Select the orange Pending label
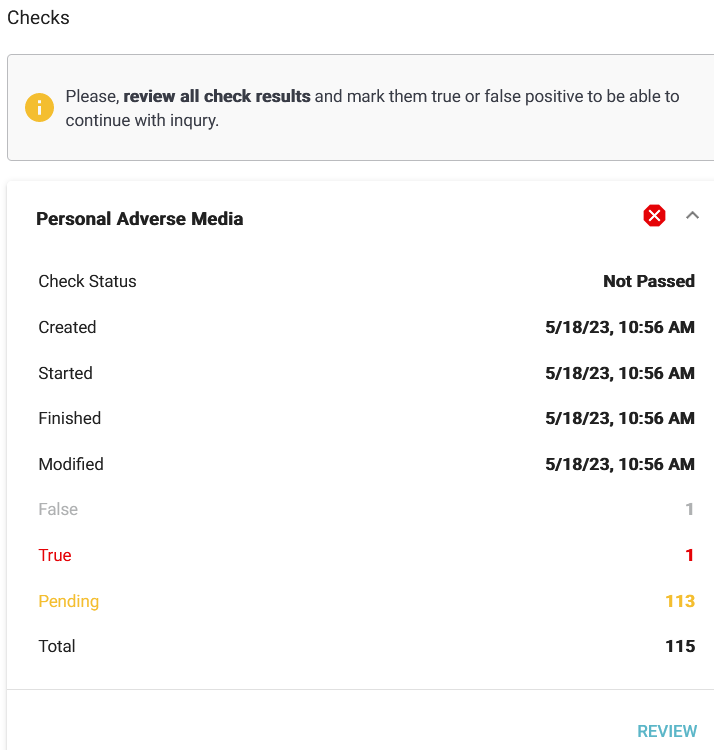 [68, 601]
